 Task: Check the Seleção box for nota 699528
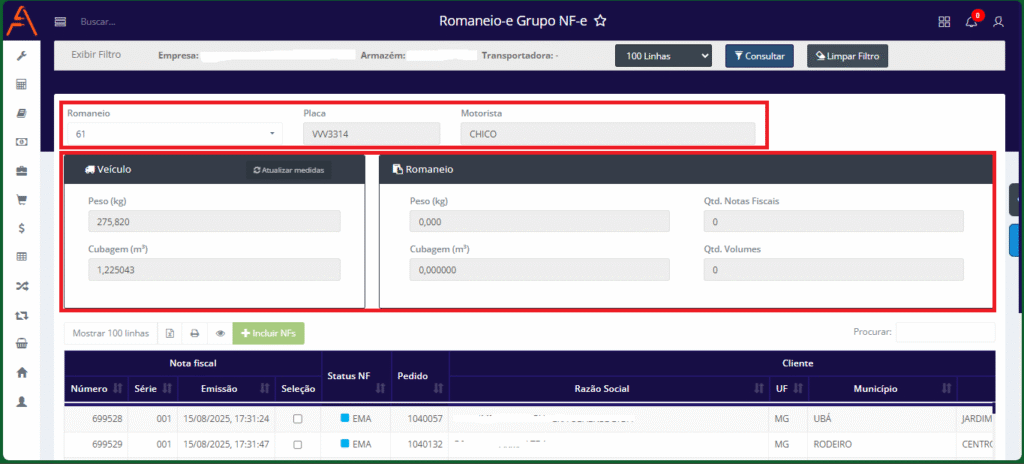[x=297, y=418]
